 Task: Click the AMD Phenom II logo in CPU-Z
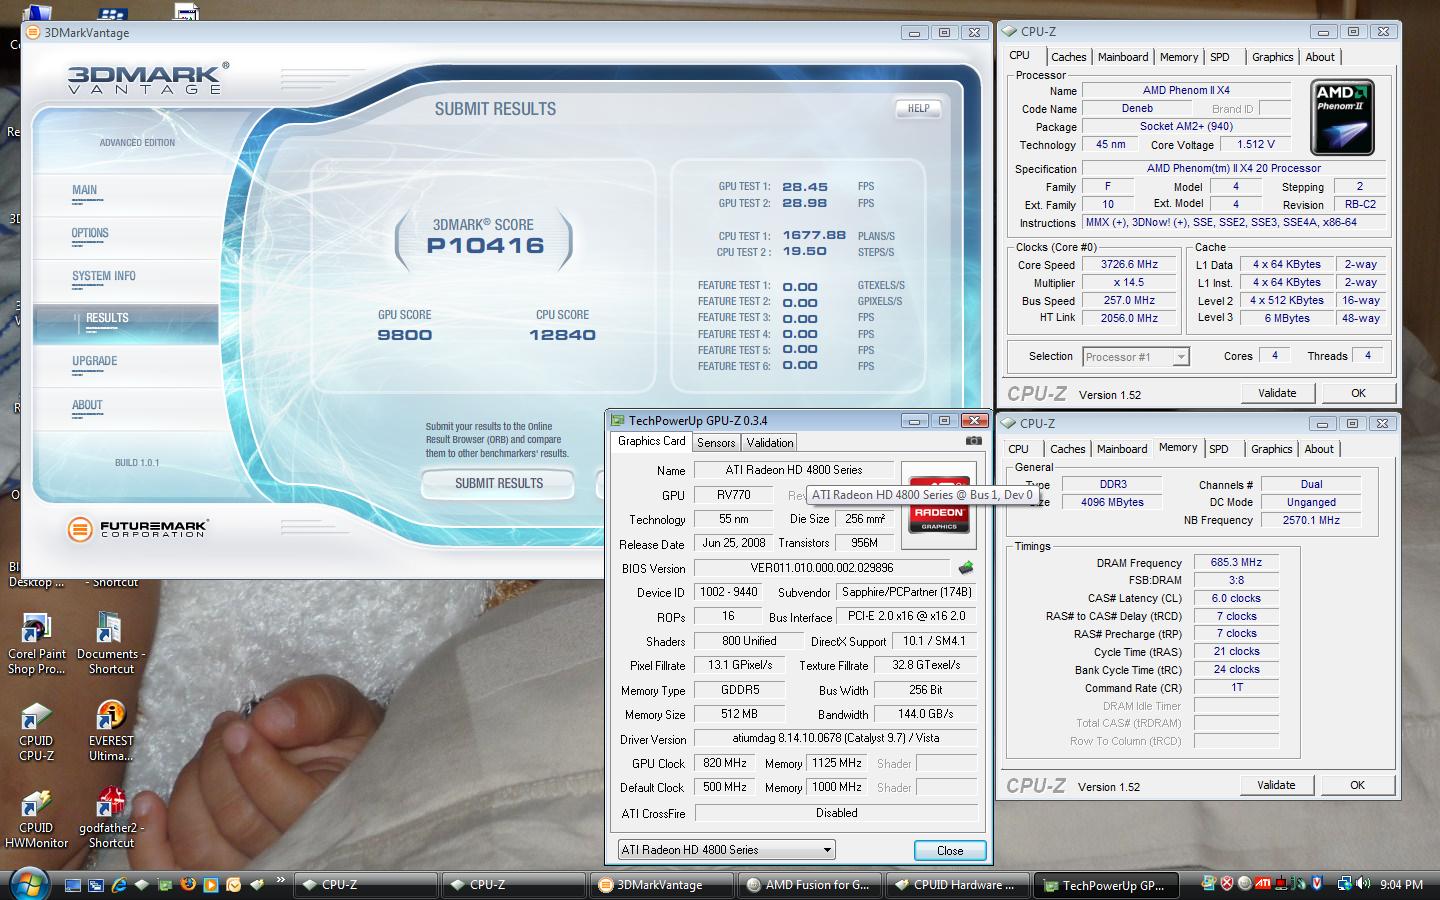tap(1342, 118)
